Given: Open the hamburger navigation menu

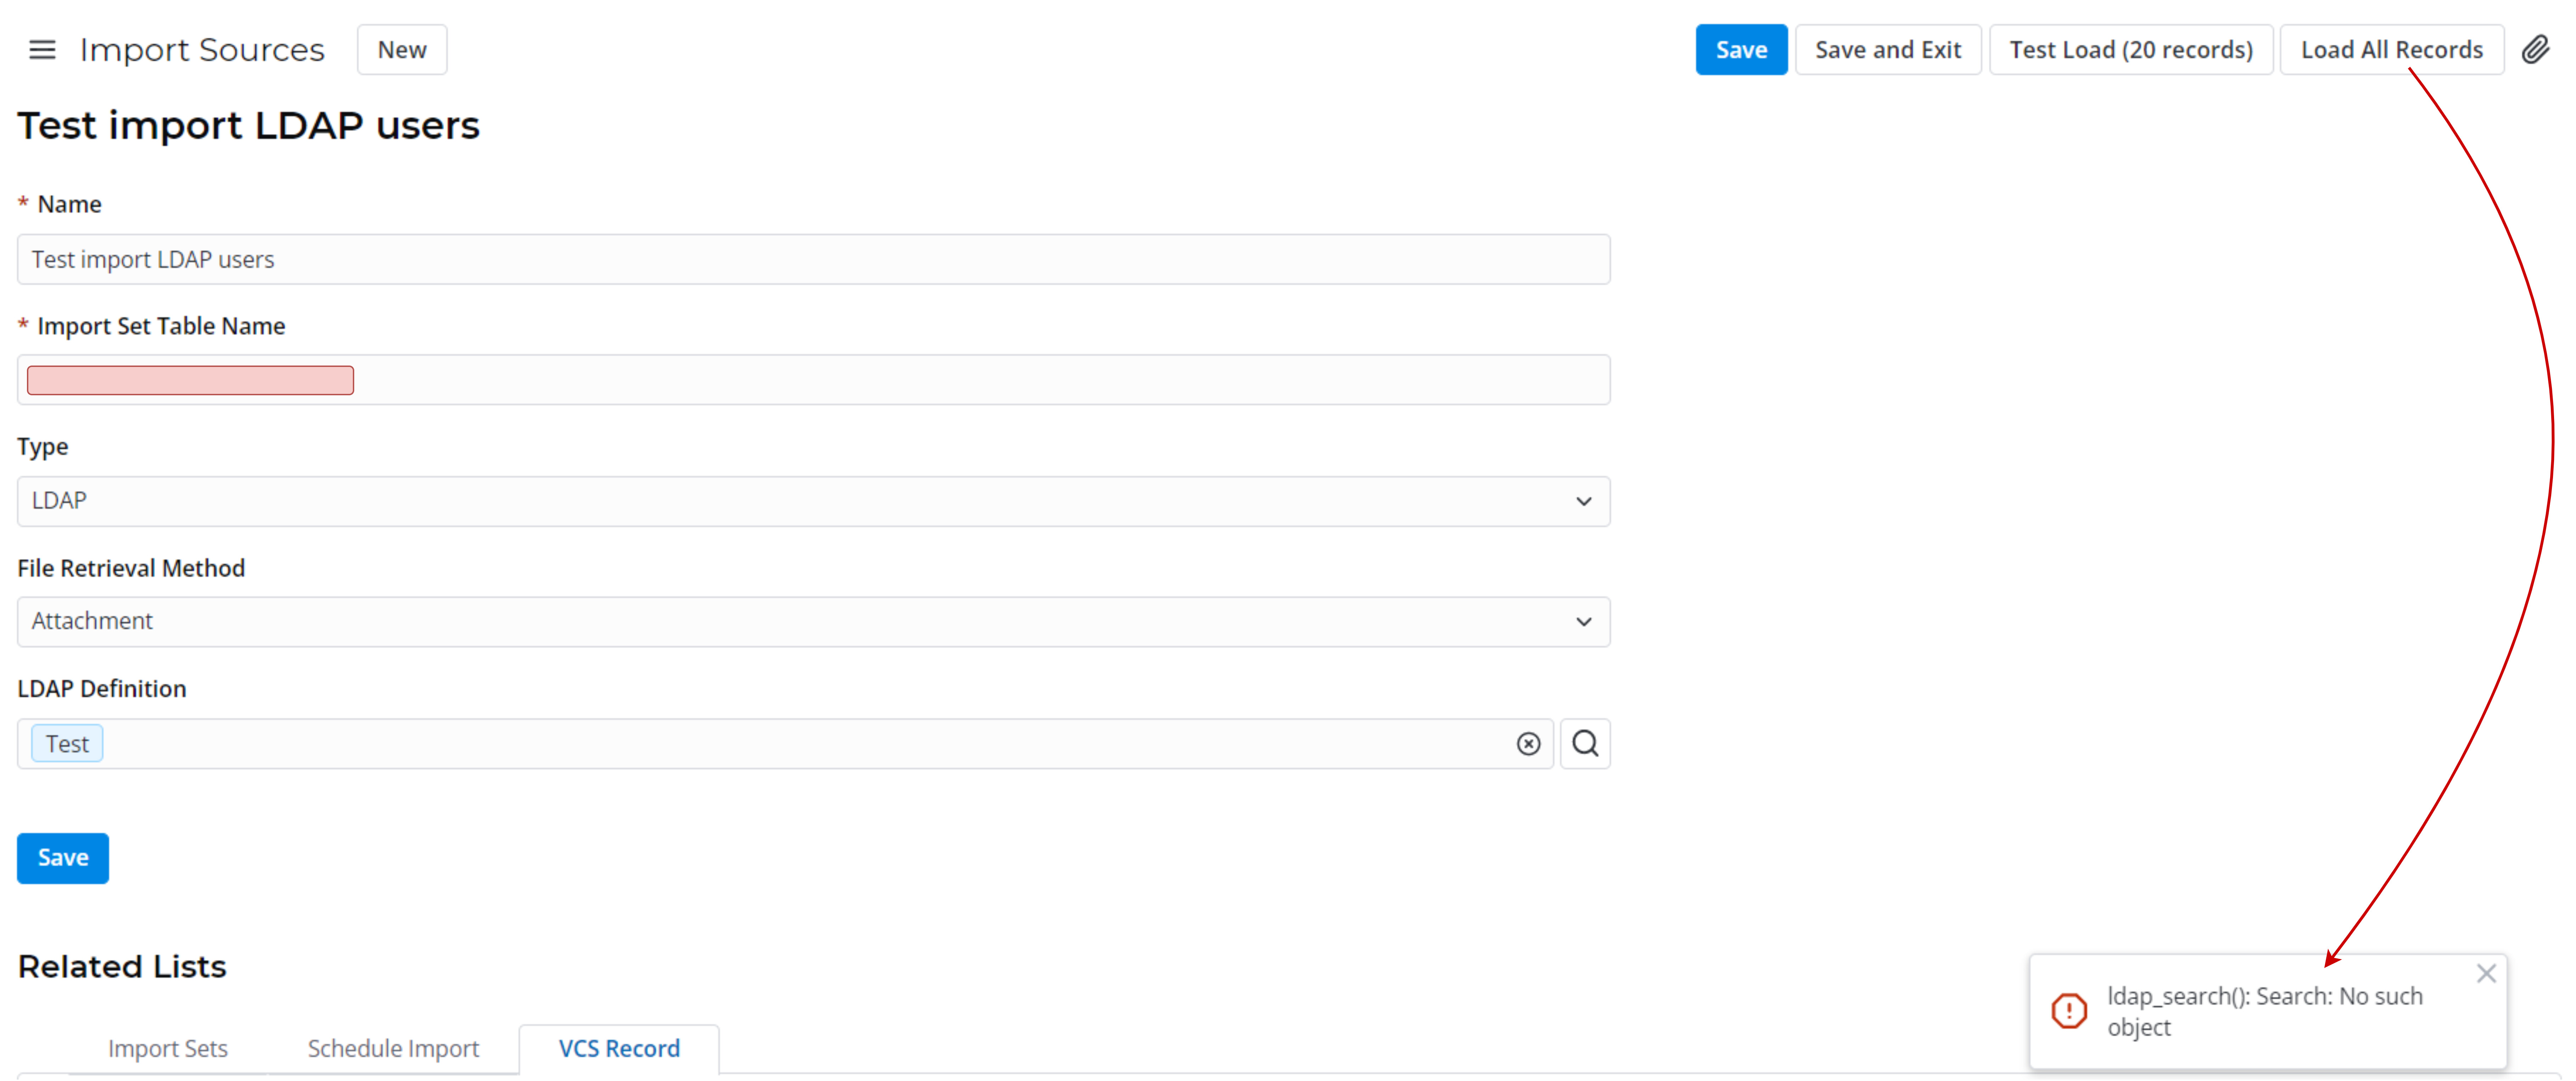Looking at the screenshot, I should (x=42, y=50).
